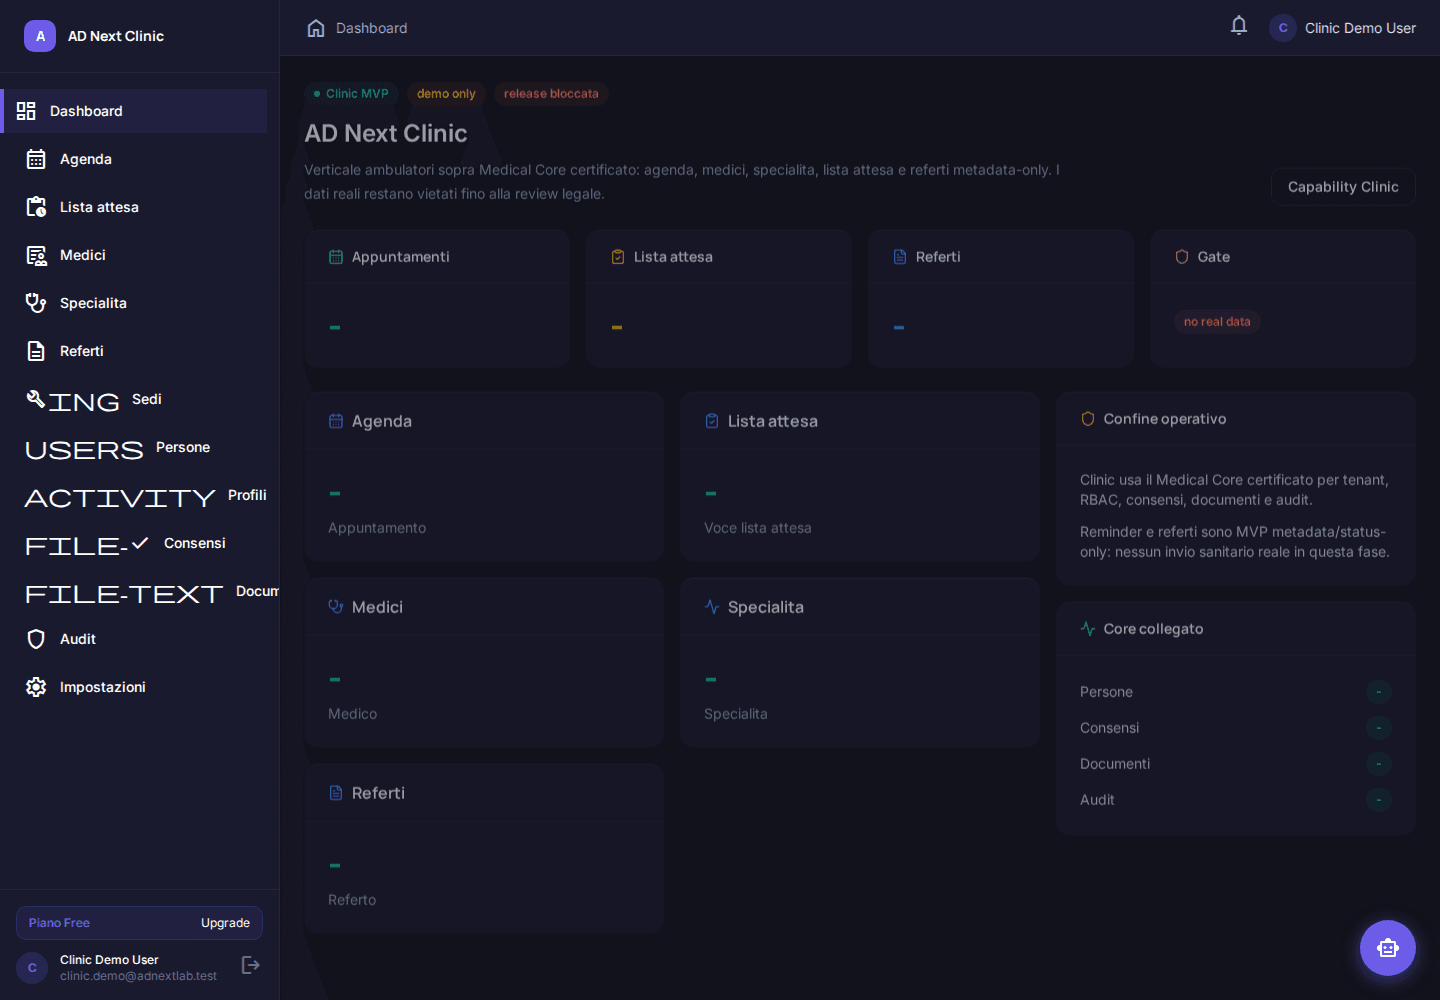
Task: Click the Referti document icon in sidebar
Action: coord(36,351)
